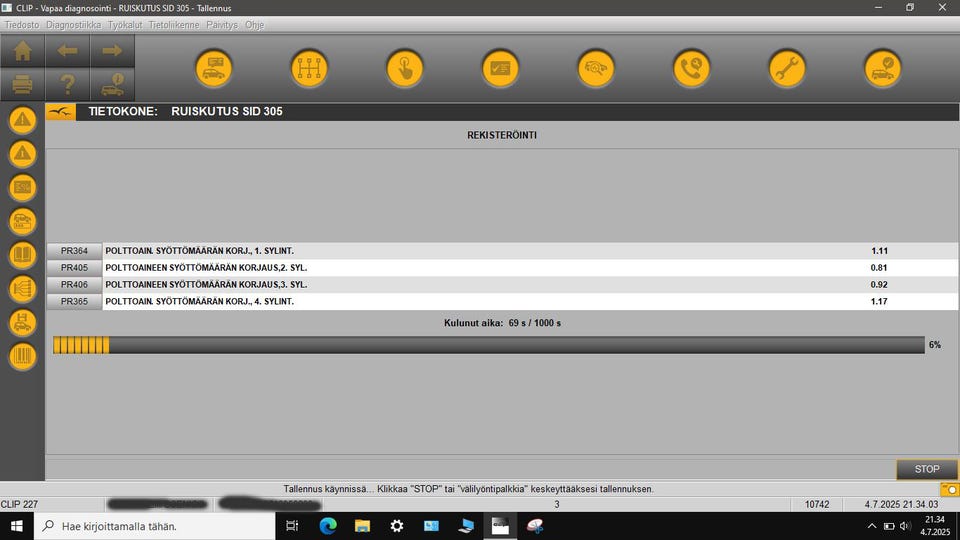The width and height of the screenshot is (960, 540).
Task: Open the first warning triangle sidebar icon
Action: click(23, 120)
